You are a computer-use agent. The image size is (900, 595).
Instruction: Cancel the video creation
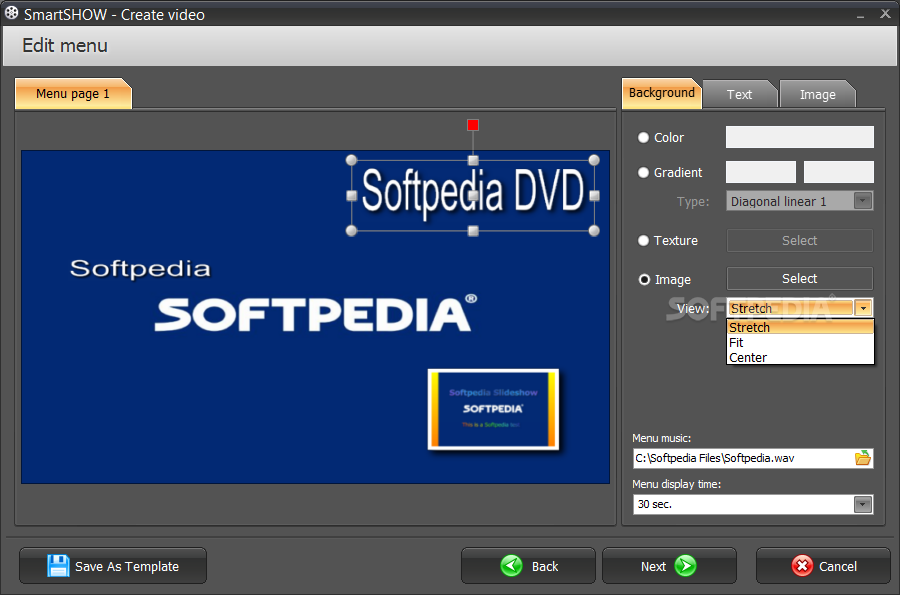(x=823, y=566)
